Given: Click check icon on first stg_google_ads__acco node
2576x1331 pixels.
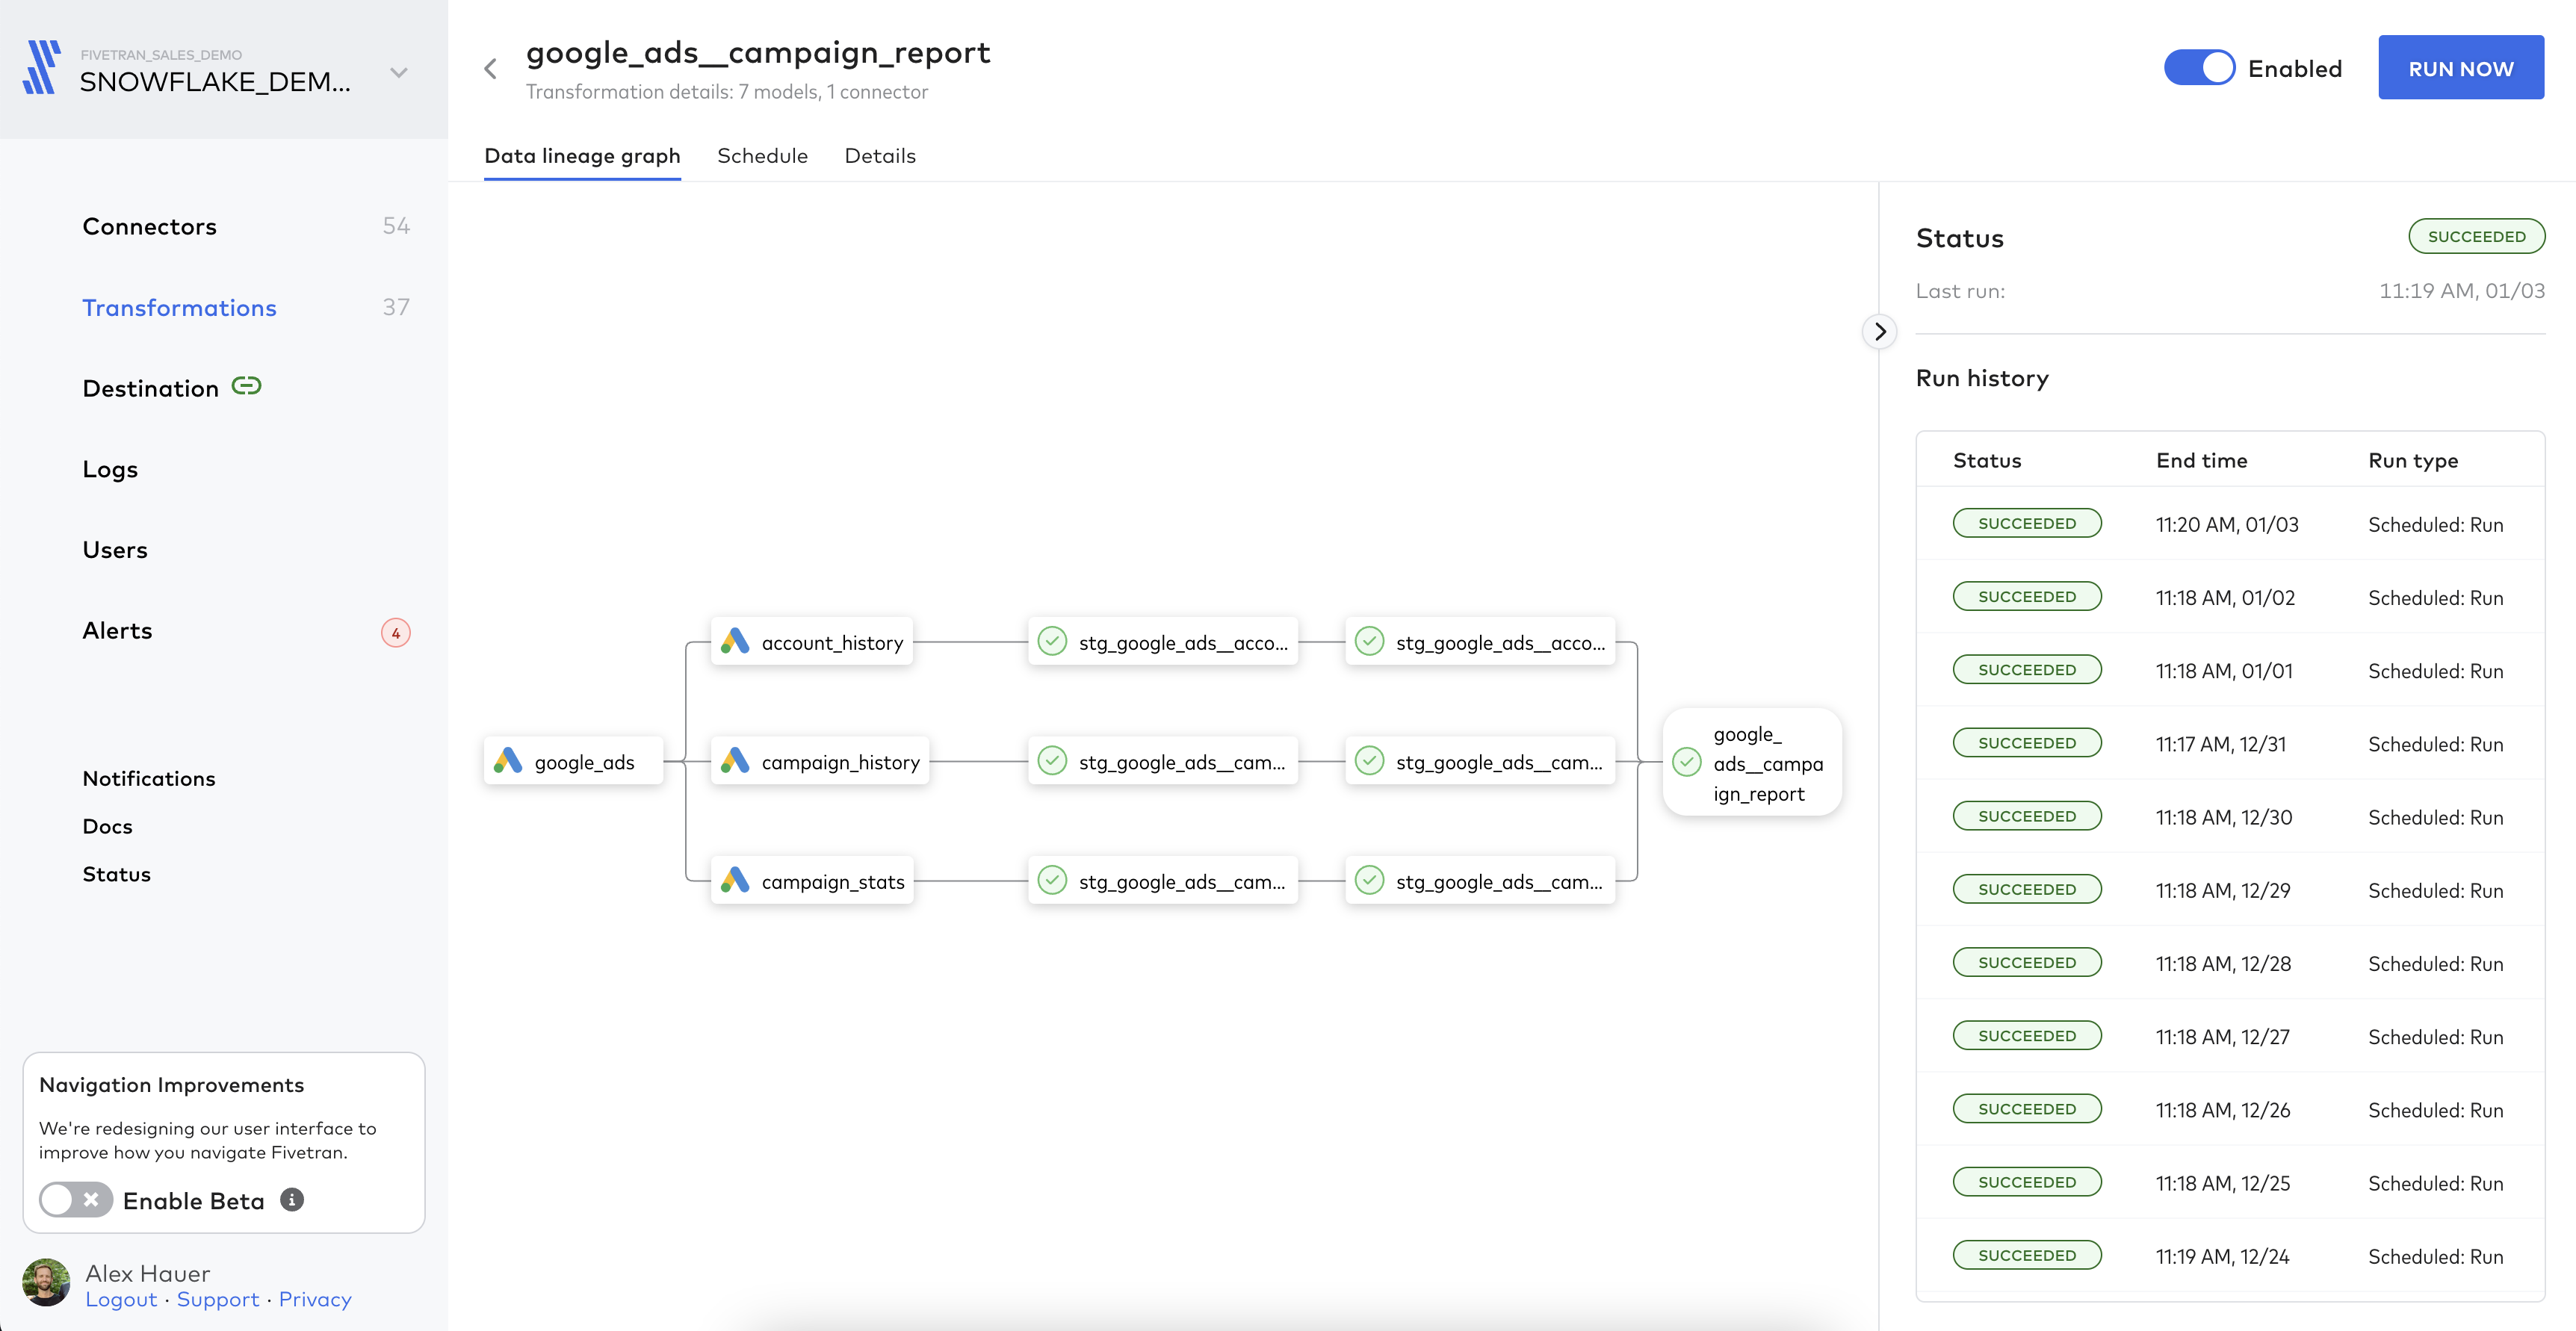Looking at the screenshot, I should [x=1052, y=641].
